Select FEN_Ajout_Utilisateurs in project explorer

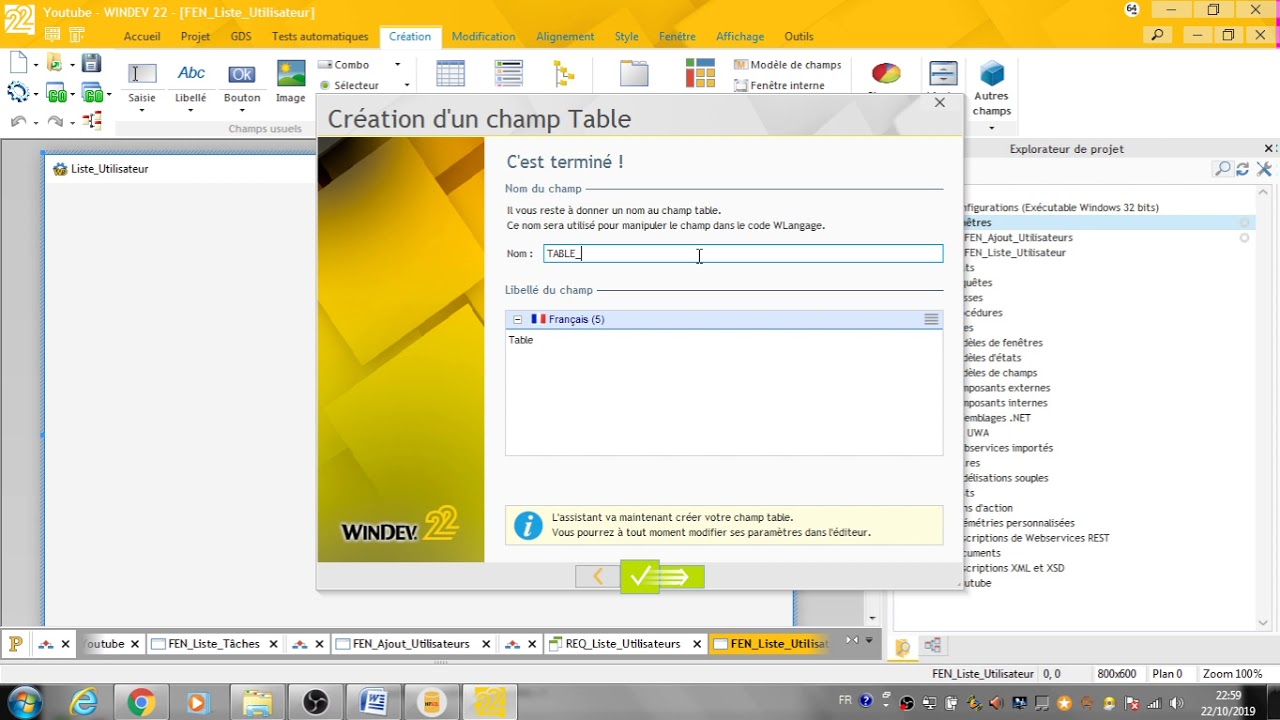click(1018, 238)
